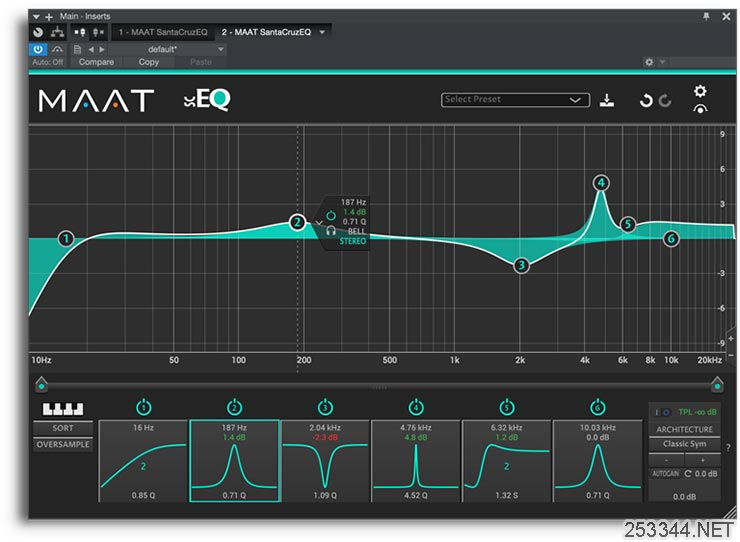Reset gain with circular arrow beside 0.0 dB
The height and width of the screenshot is (542, 740).
coord(688,474)
